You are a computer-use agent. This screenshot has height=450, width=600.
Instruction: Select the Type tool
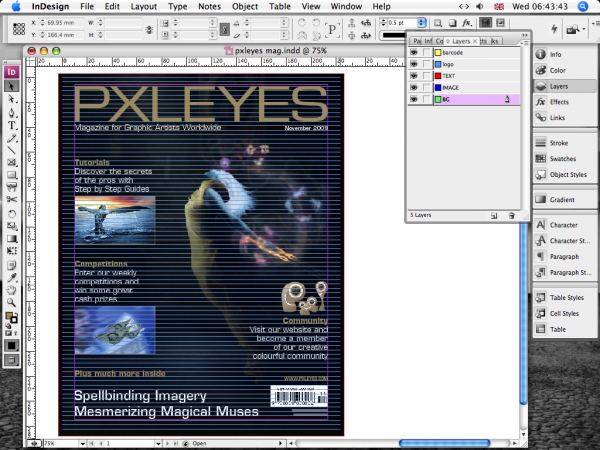tap(11, 125)
